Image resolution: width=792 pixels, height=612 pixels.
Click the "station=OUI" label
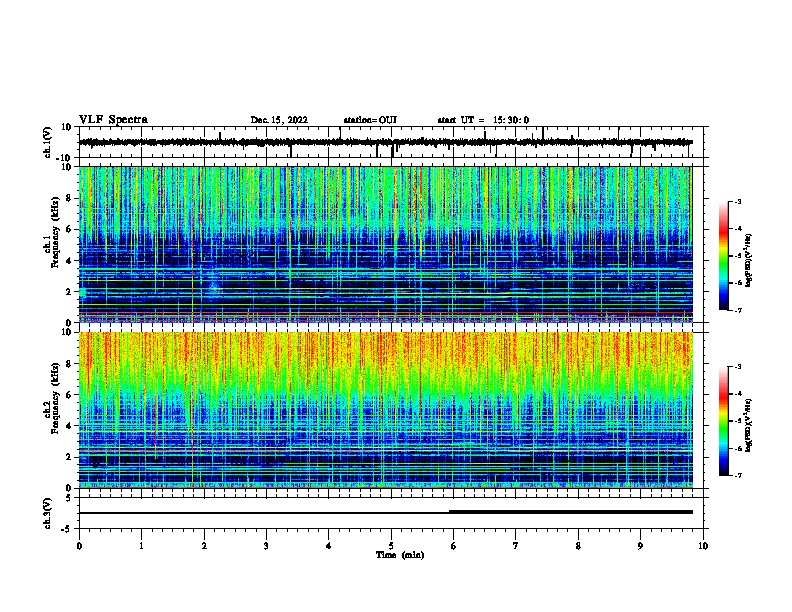pyautogui.click(x=370, y=120)
